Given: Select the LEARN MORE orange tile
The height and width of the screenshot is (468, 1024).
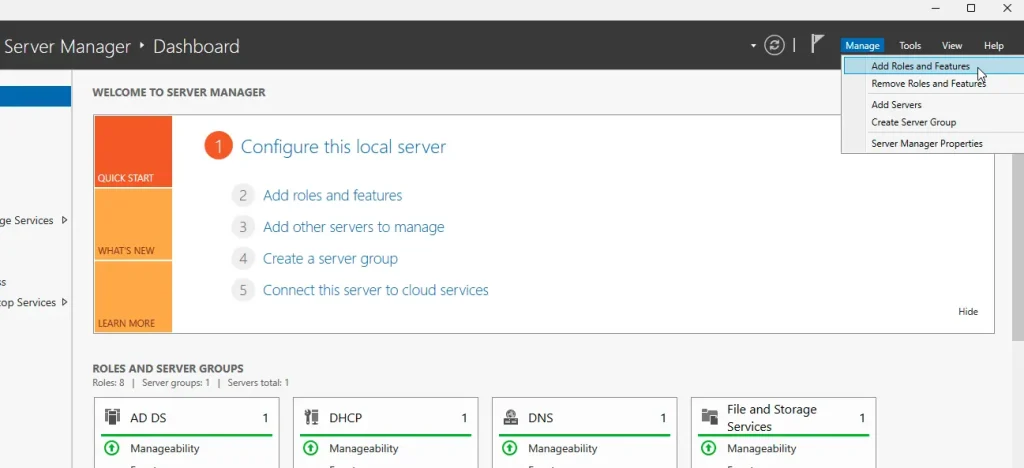Looking at the screenshot, I should (x=133, y=297).
